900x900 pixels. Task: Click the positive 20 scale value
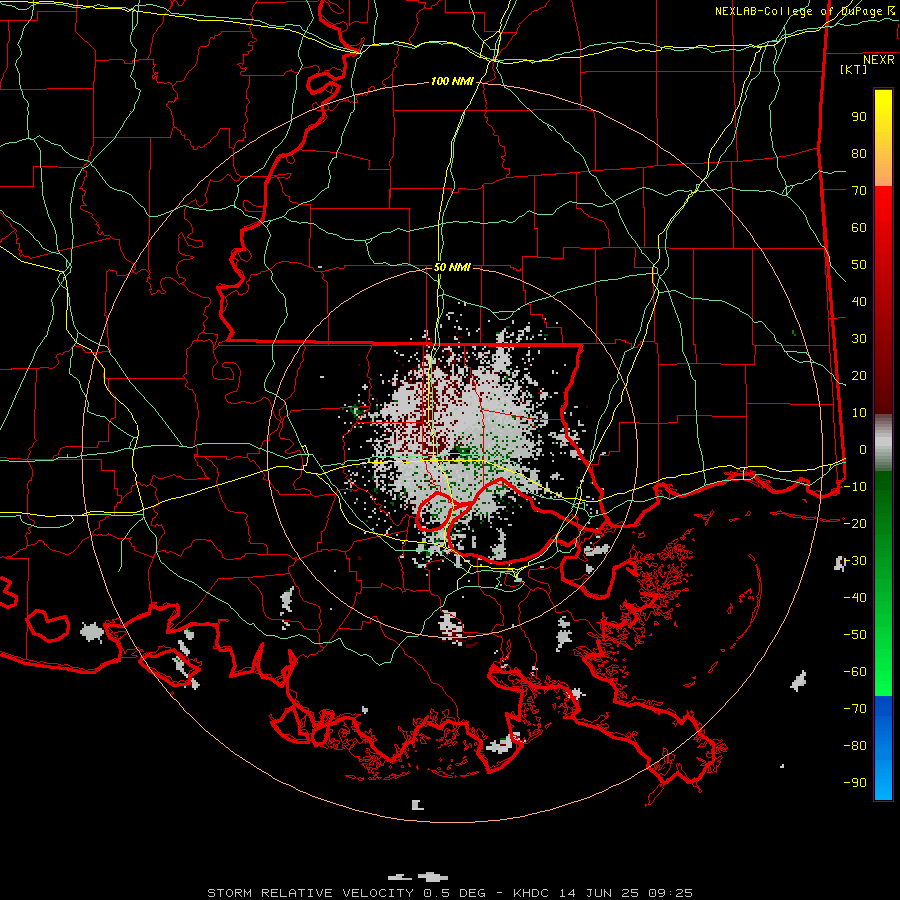[x=859, y=376]
